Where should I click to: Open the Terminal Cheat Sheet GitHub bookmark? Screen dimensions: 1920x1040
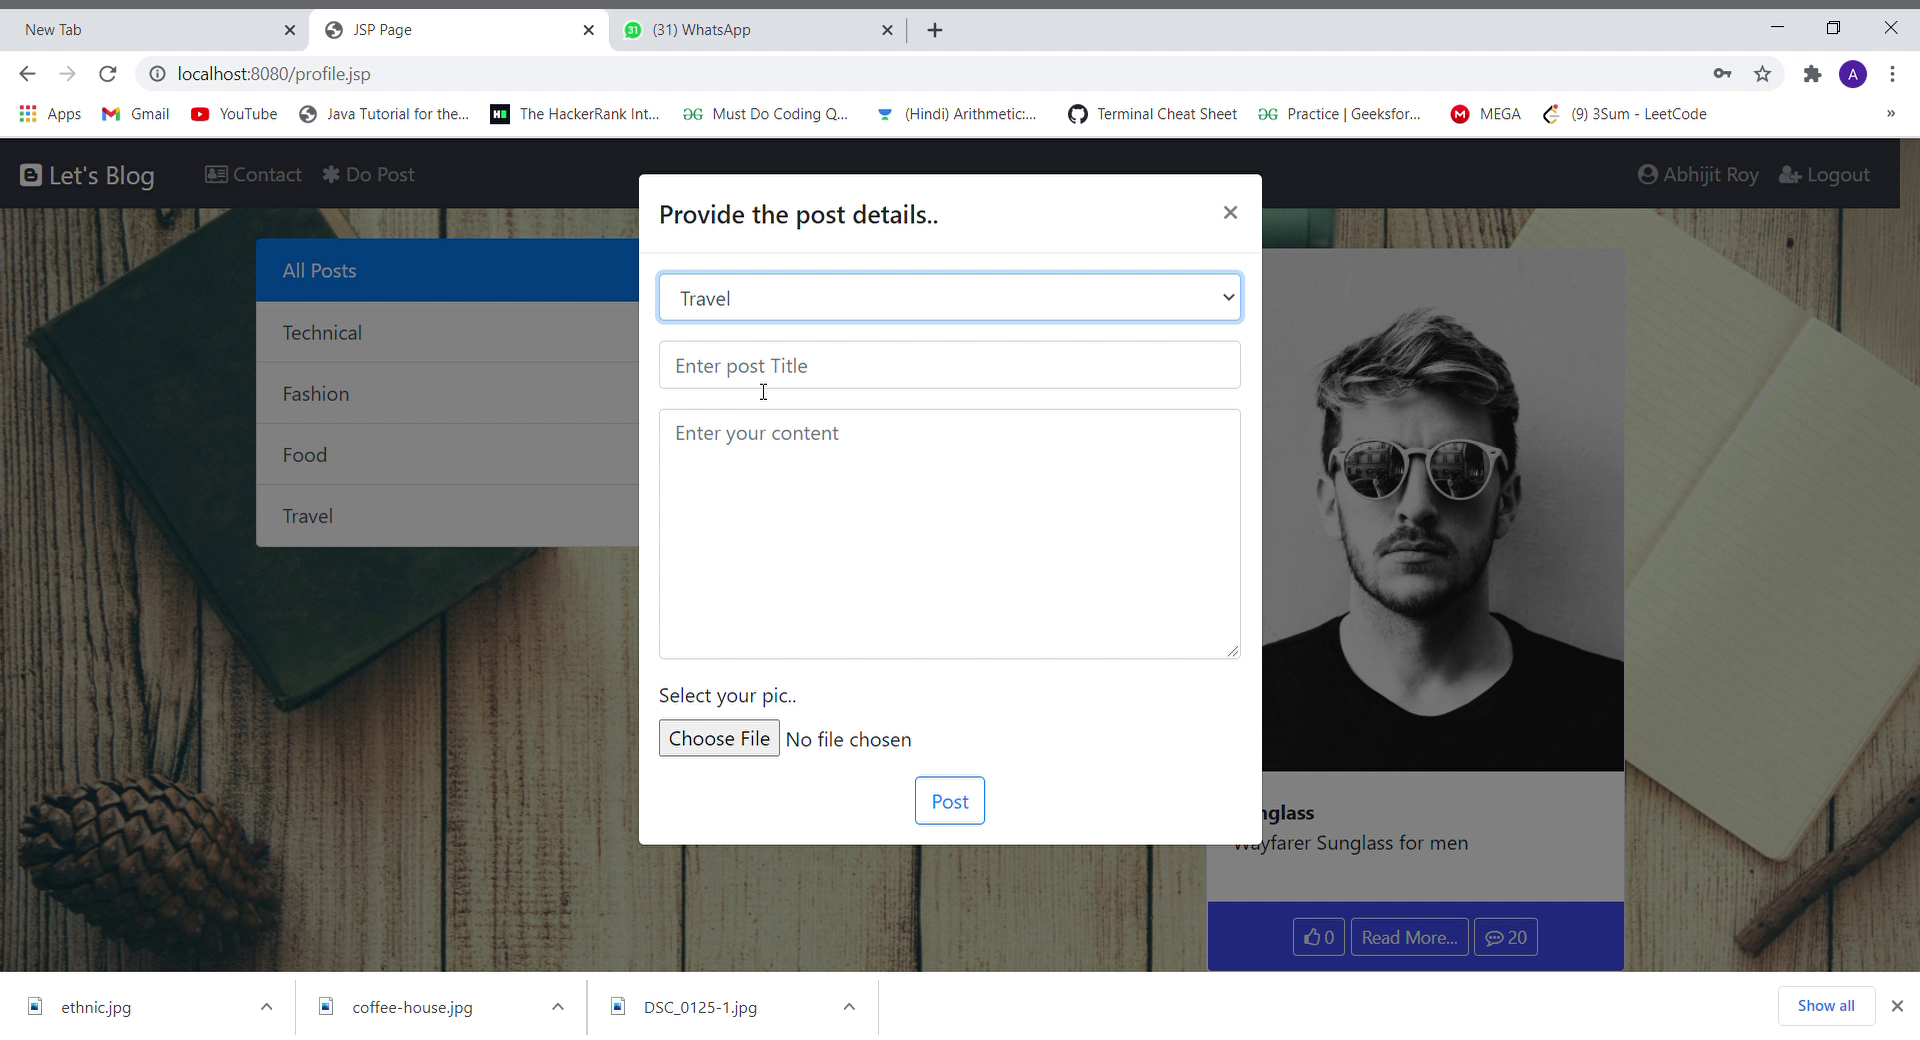click(1152, 114)
